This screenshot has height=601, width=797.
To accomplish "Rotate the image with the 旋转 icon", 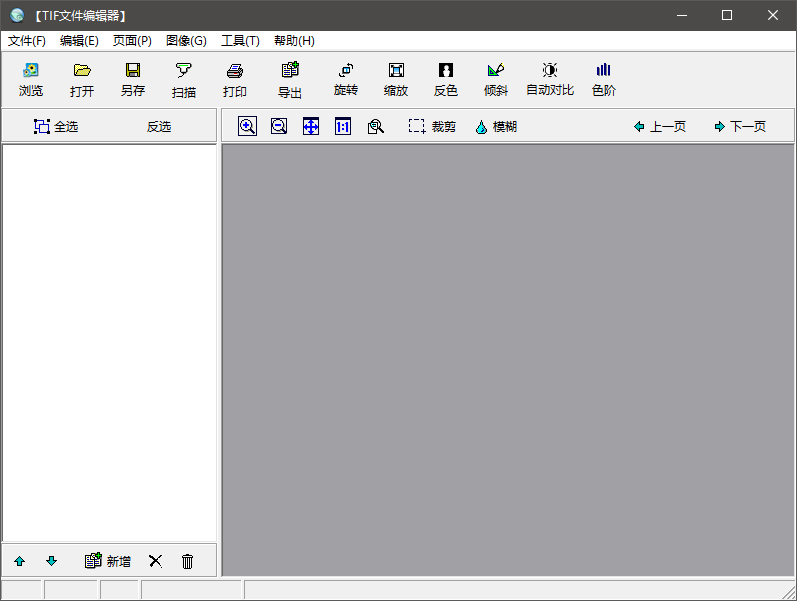I will pyautogui.click(x=345, y=79).
